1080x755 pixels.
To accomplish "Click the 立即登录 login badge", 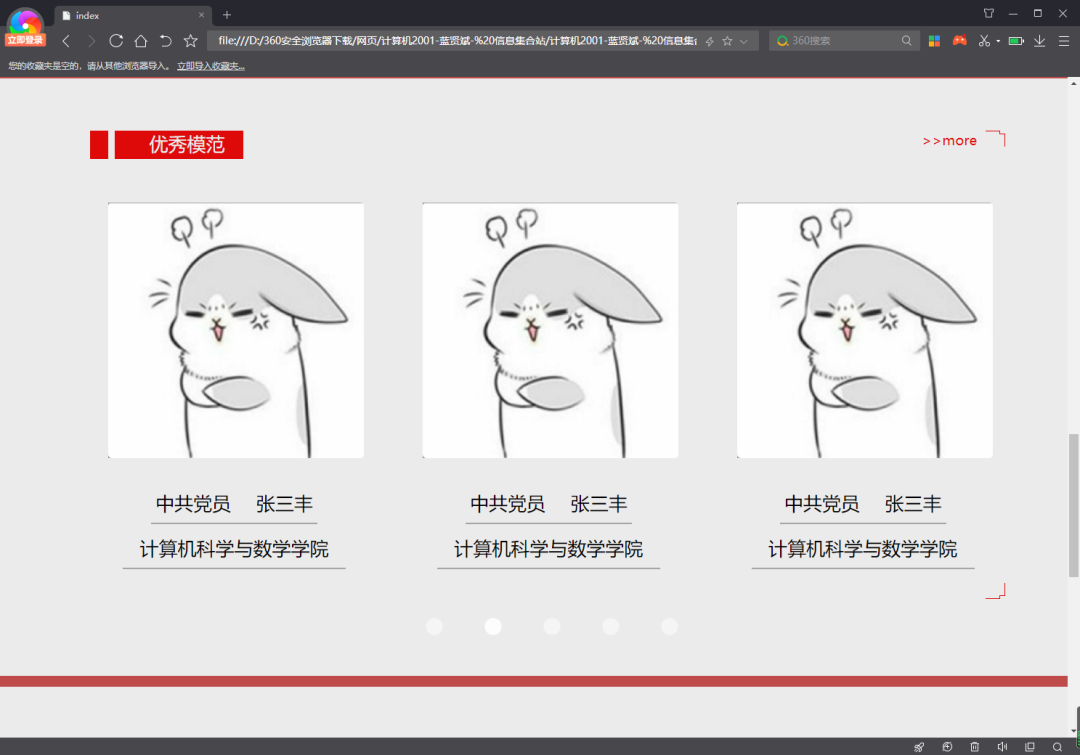I will tap(25, 40).
